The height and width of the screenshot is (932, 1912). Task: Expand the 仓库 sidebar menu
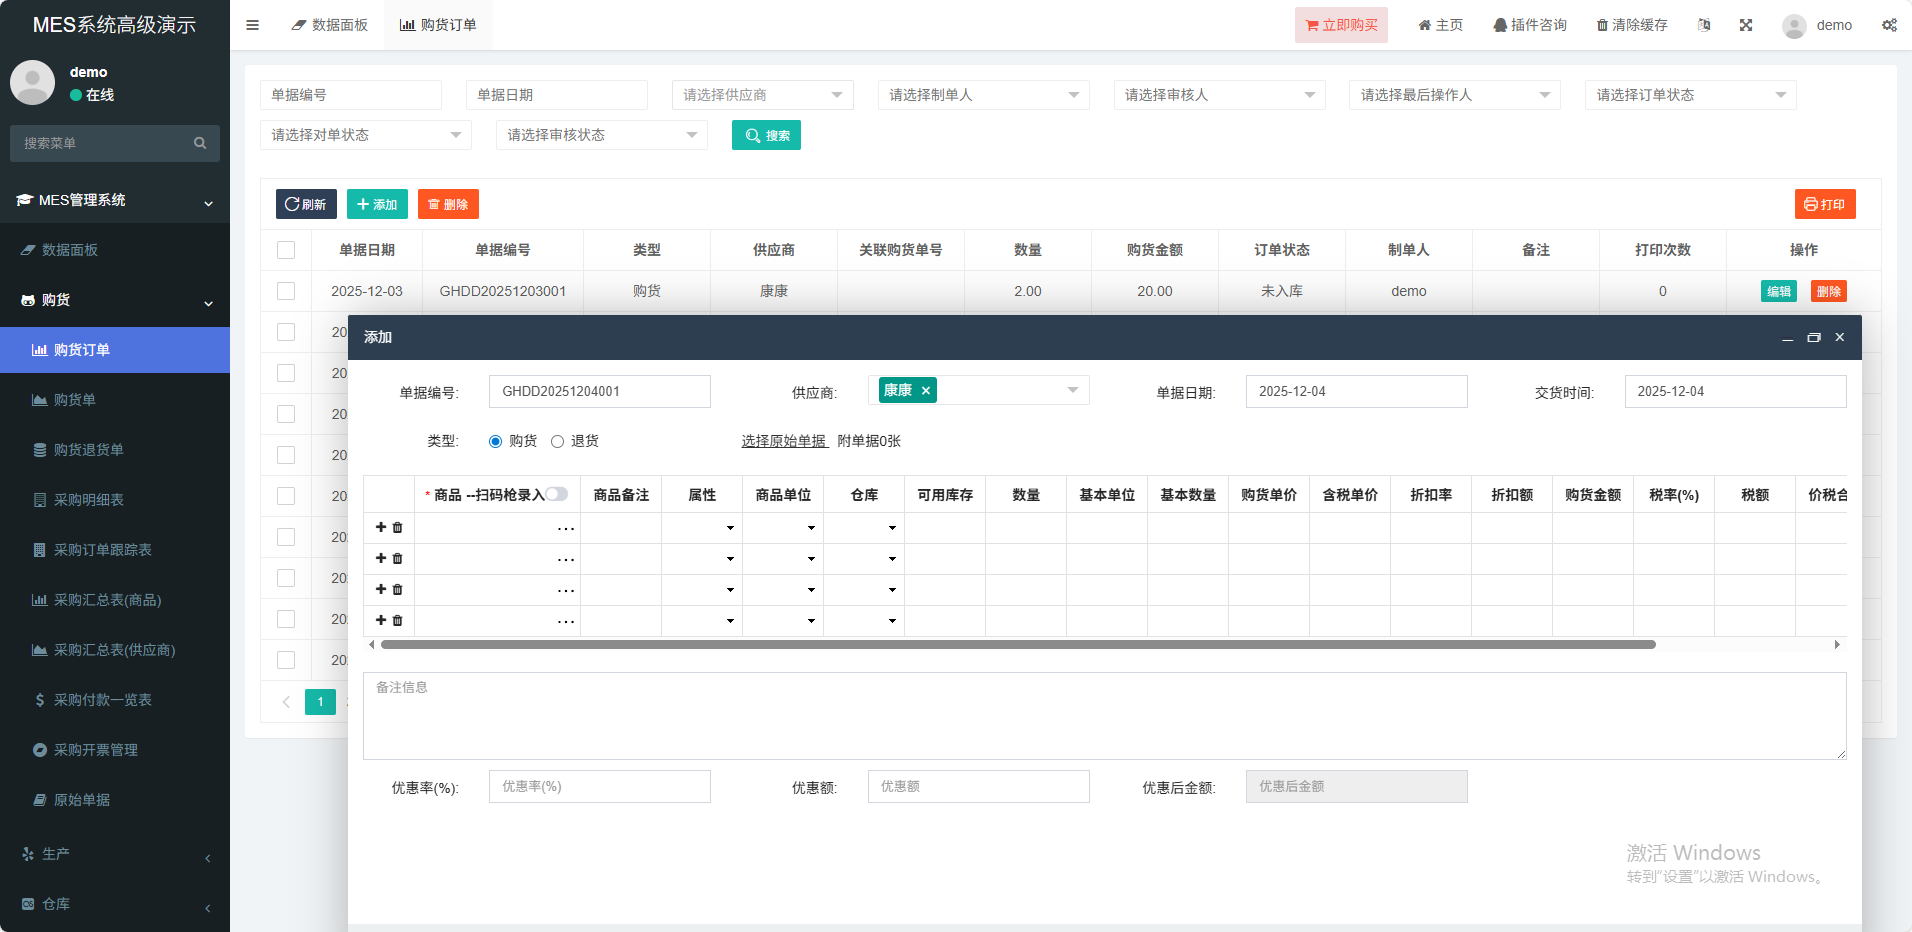point(115,904)
